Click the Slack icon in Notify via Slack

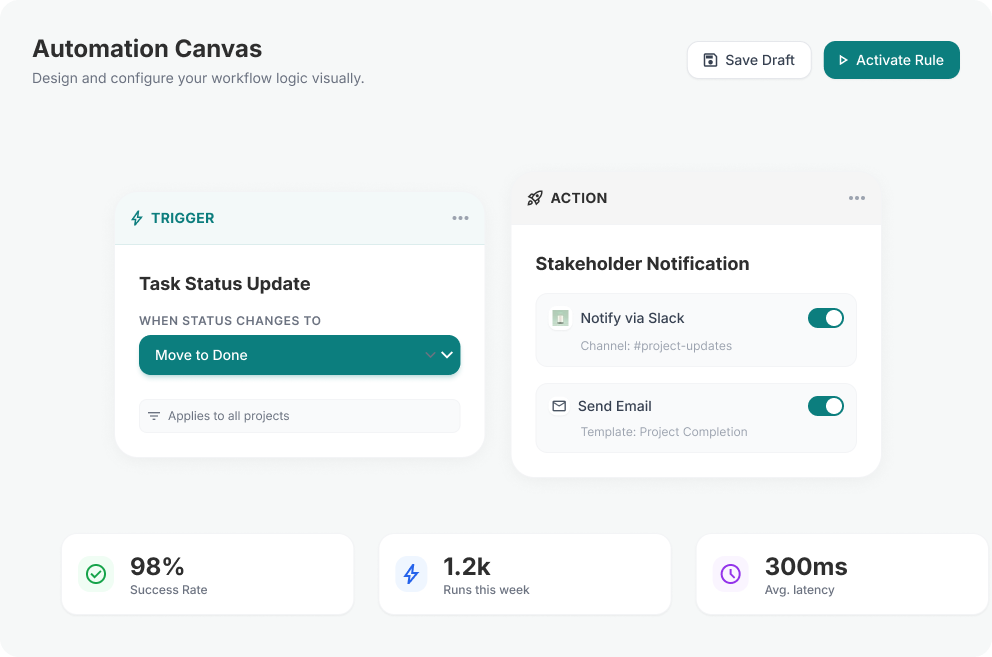560,318
